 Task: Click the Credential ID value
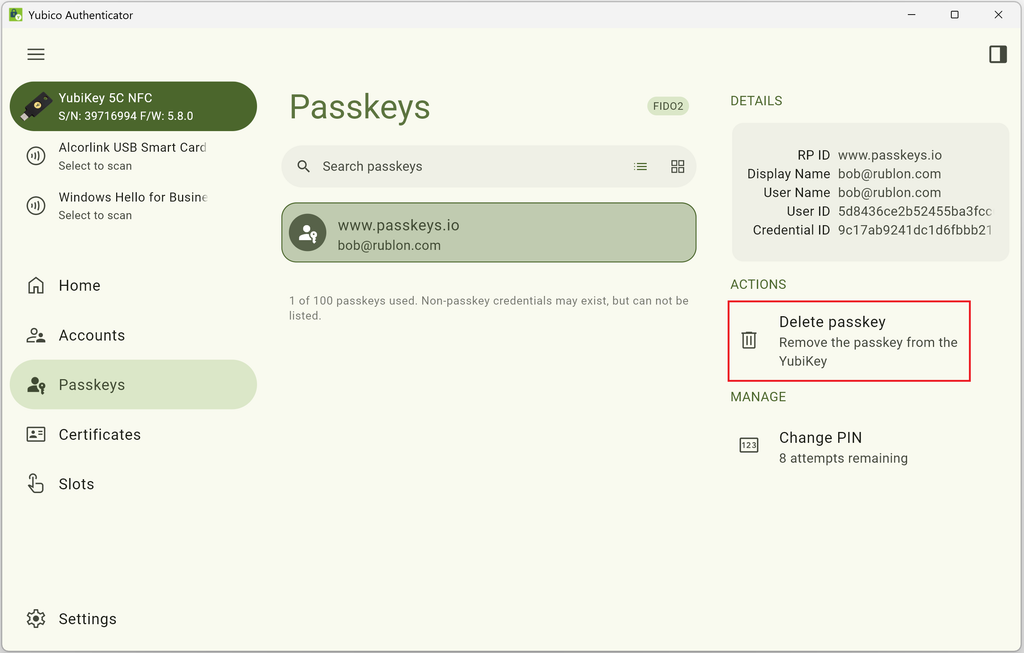(915, 230)
